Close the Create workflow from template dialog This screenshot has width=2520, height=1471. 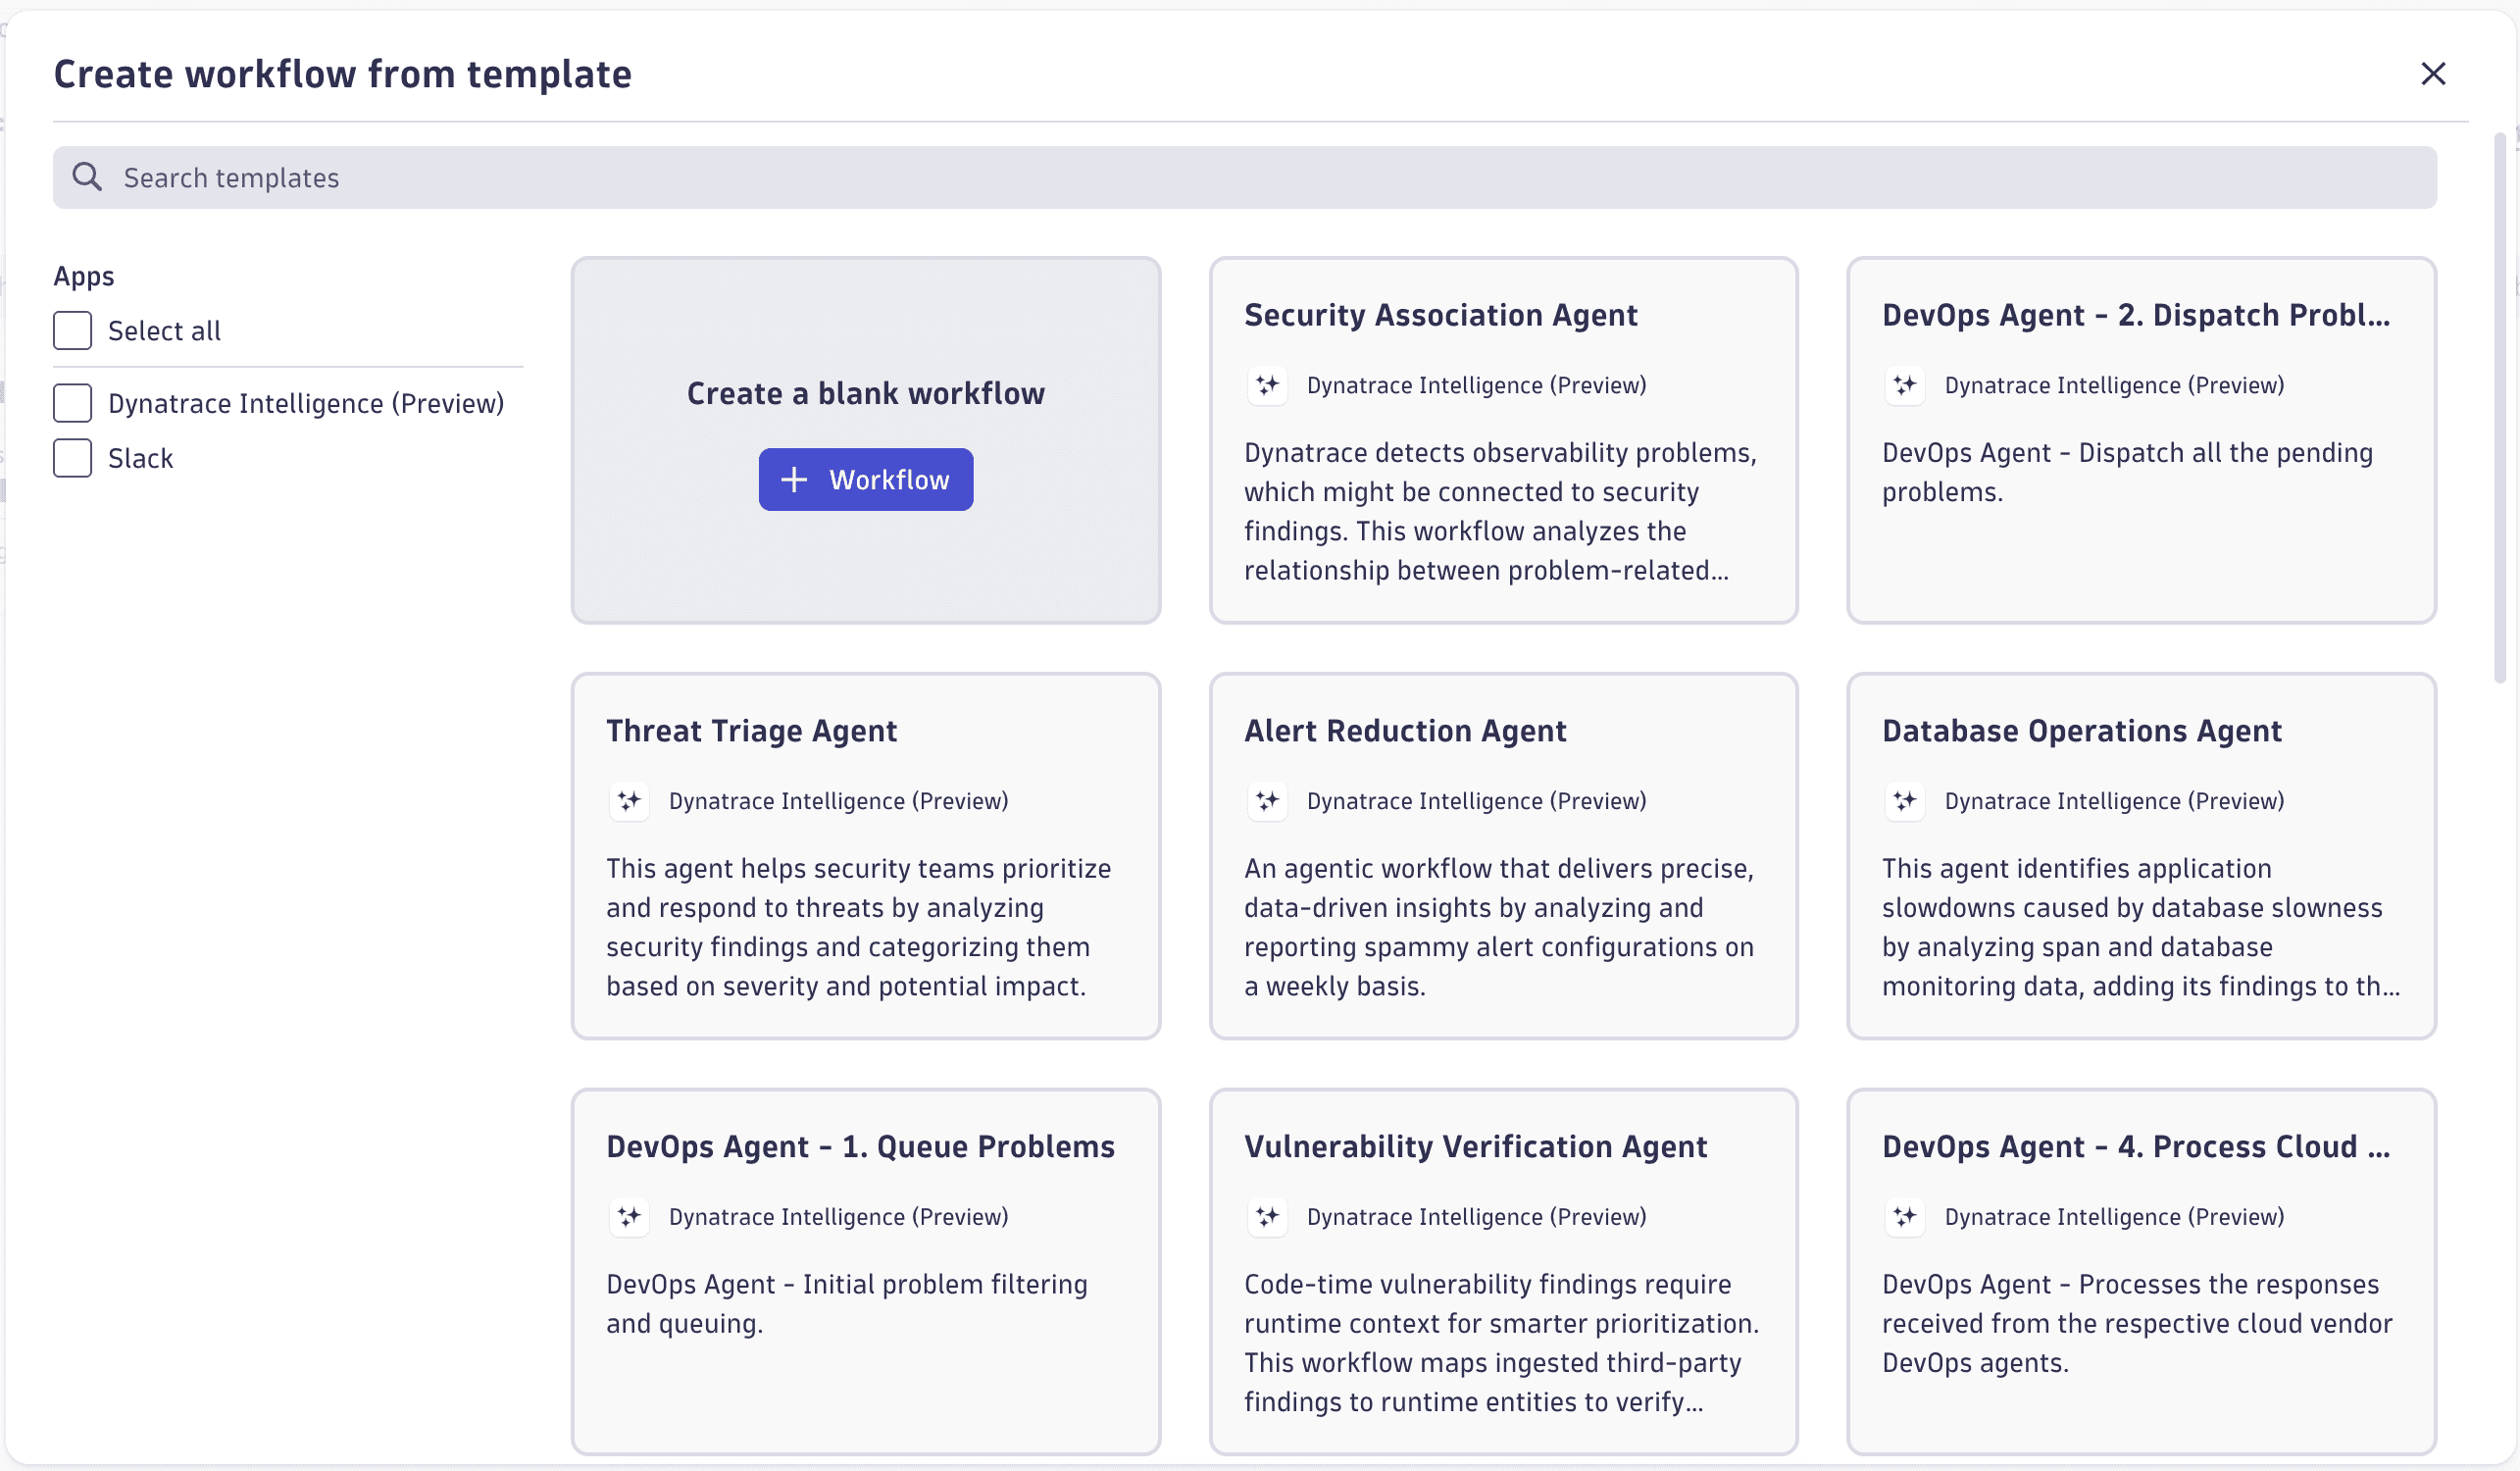[x=2434, y=73]
